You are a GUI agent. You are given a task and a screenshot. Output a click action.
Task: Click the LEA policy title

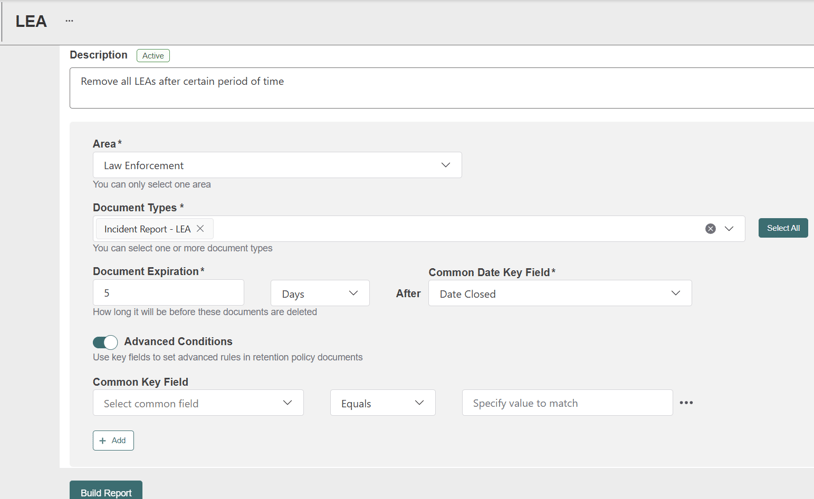(31, 21)
